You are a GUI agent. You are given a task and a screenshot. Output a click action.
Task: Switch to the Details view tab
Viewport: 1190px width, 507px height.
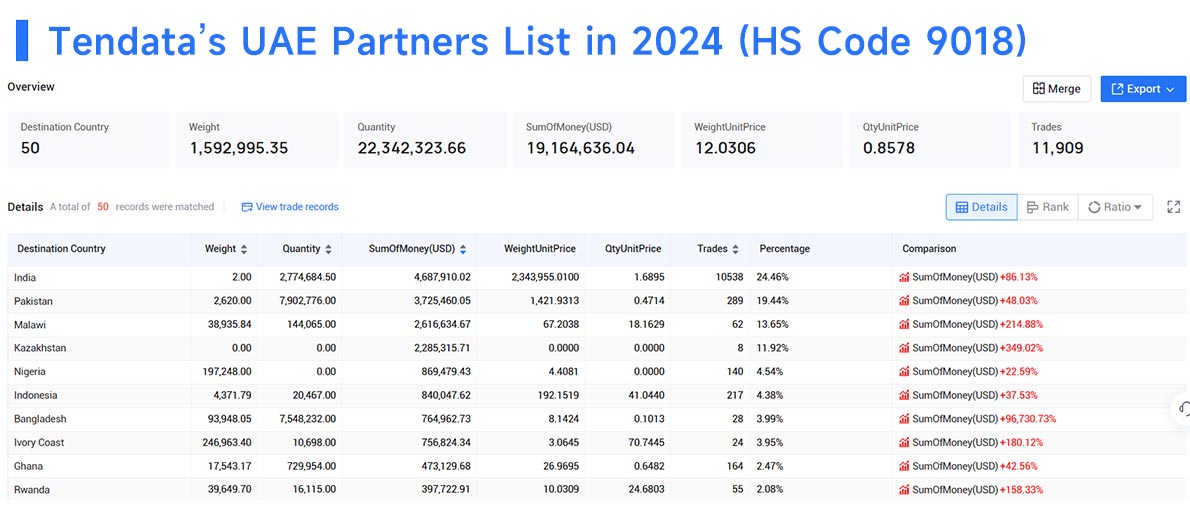[x=981, y=207]
